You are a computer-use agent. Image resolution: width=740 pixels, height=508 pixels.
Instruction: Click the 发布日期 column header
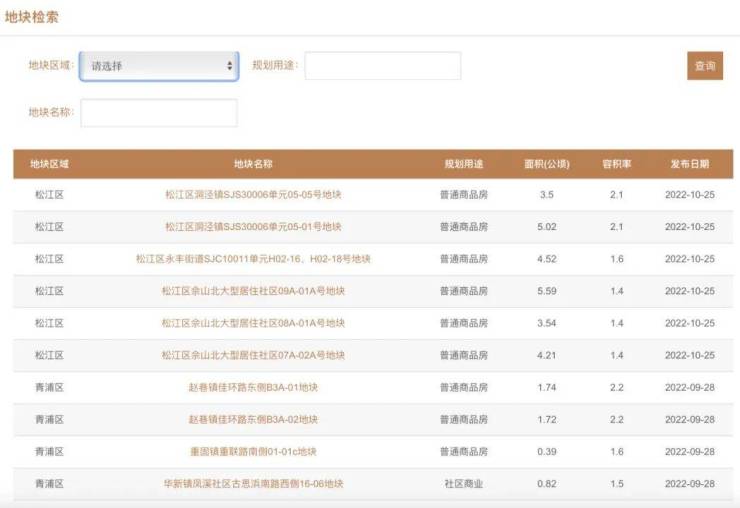tap(689, 164)
